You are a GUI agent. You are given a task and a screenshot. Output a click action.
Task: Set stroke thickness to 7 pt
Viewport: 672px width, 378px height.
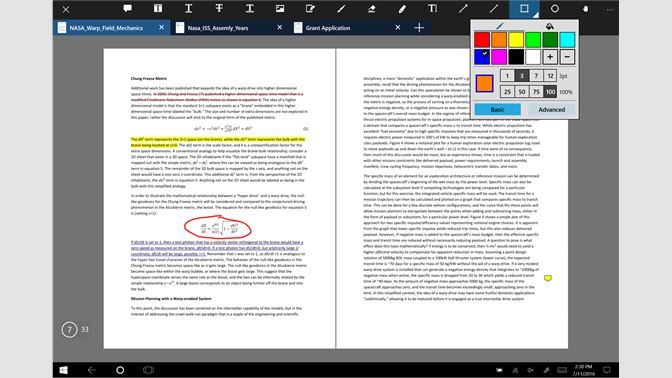[x=536, y=76]
